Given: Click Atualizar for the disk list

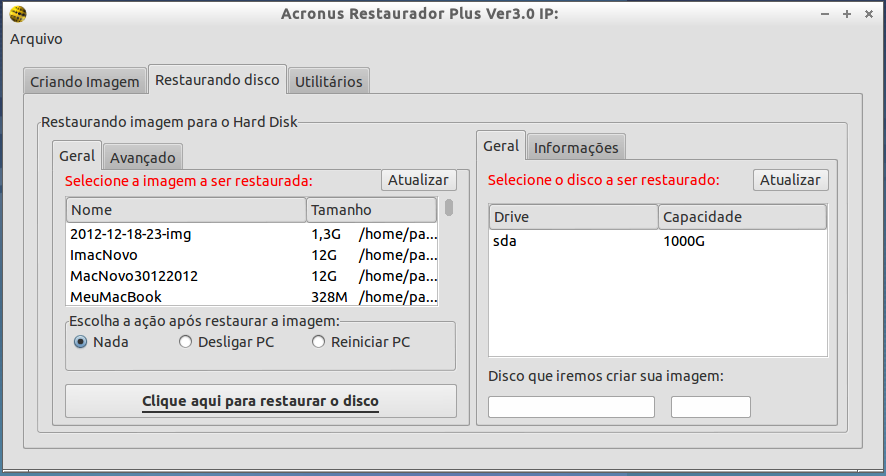Looking at the screenshot, I should (x=790, y=180).
